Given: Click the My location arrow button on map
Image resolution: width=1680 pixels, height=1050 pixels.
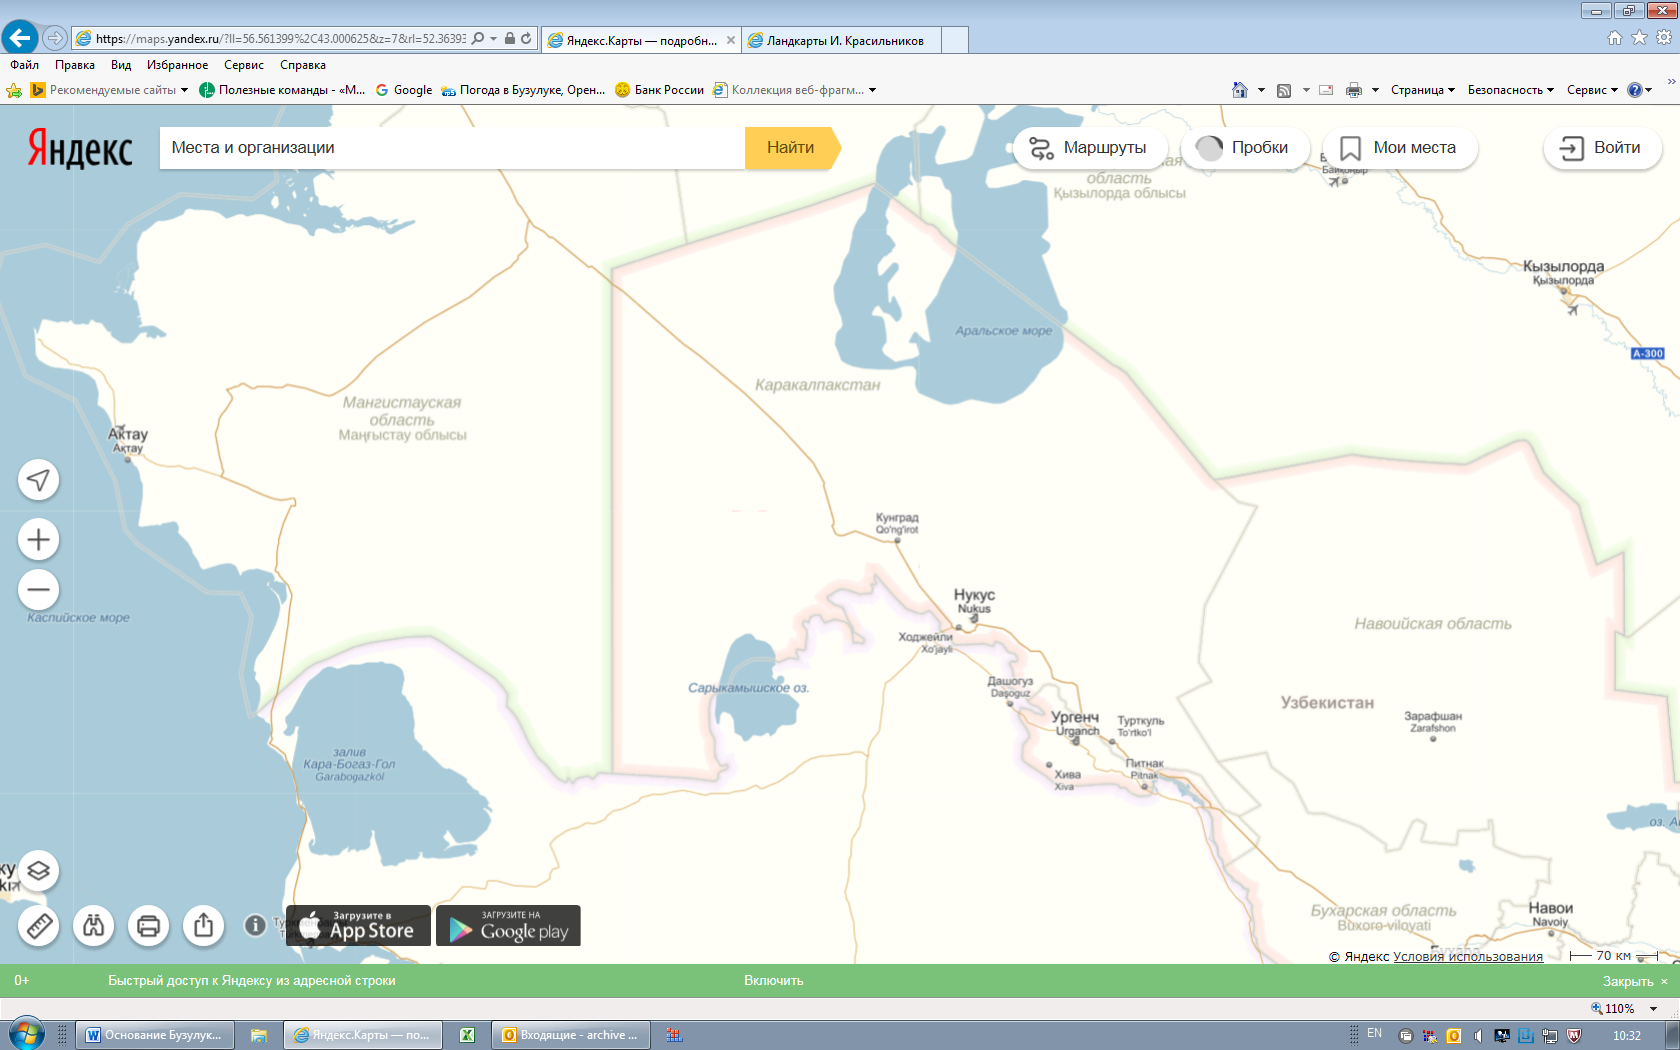Looking at the screenshot, I should (x=39, y=480).
